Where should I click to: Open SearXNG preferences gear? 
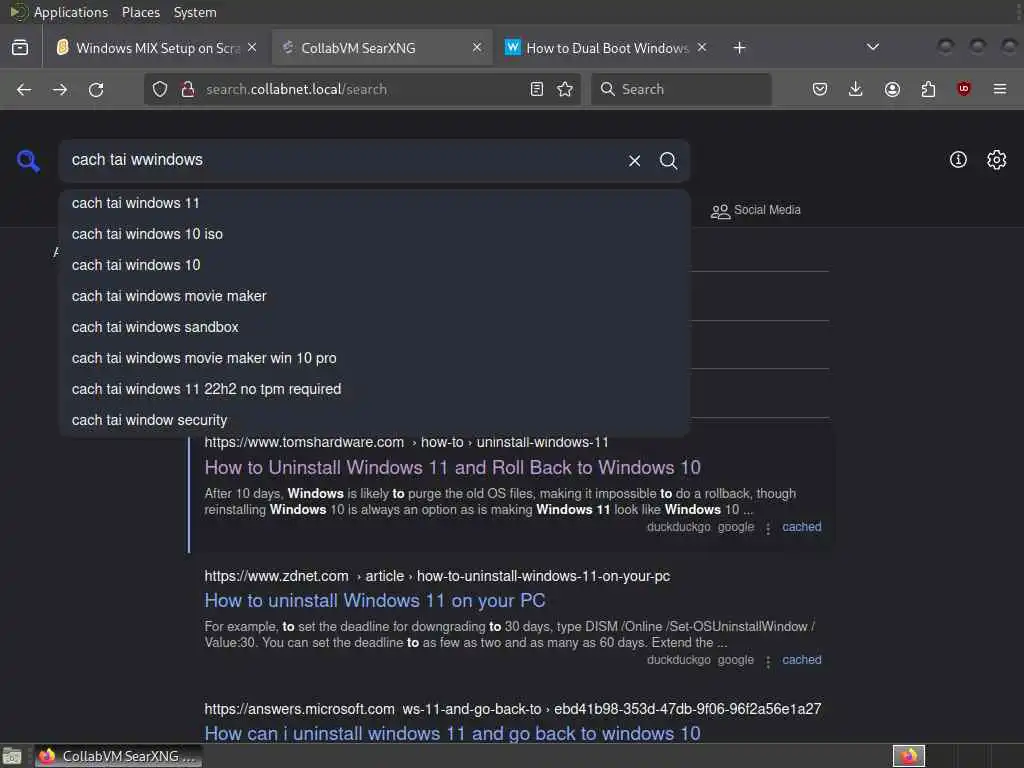pyautogui.click(x=997, y=160)
